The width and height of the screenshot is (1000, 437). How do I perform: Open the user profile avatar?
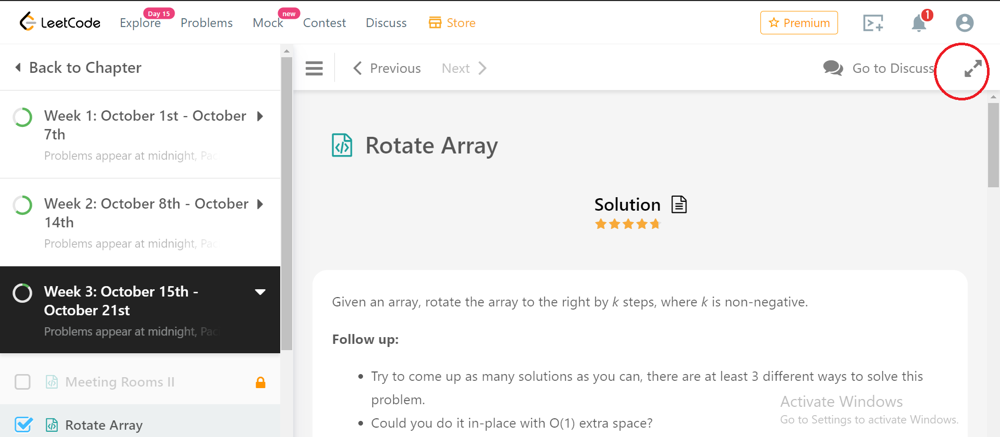pyautogui.click(x=964, y=23)
